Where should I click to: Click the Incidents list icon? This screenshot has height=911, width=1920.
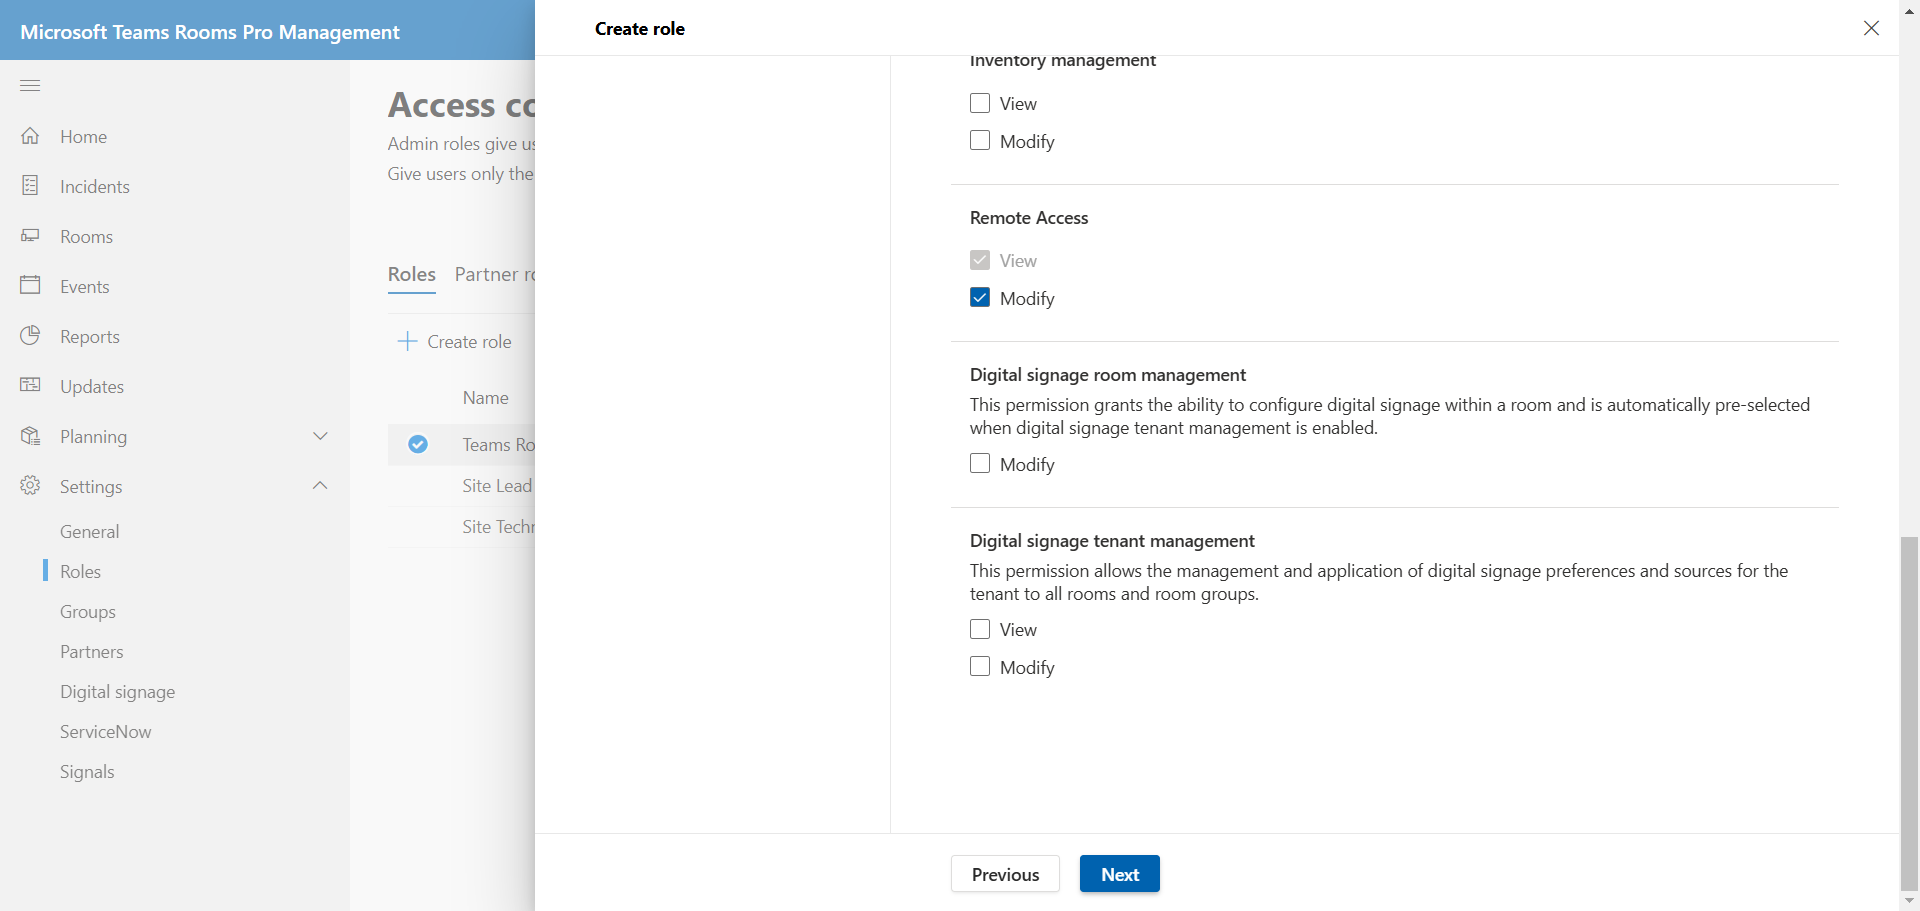click(30, 186)
